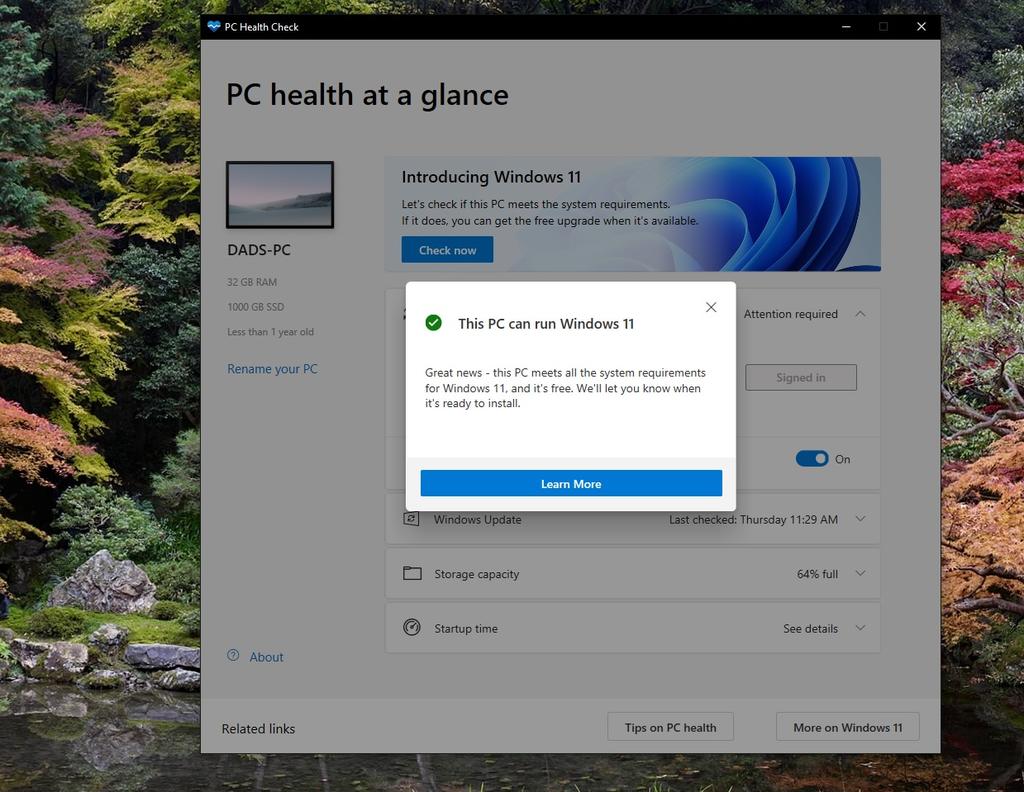Click the Introducing Windows 11 banner heading
This screenshot has width=1024, height=792.
tap(491, 177)
